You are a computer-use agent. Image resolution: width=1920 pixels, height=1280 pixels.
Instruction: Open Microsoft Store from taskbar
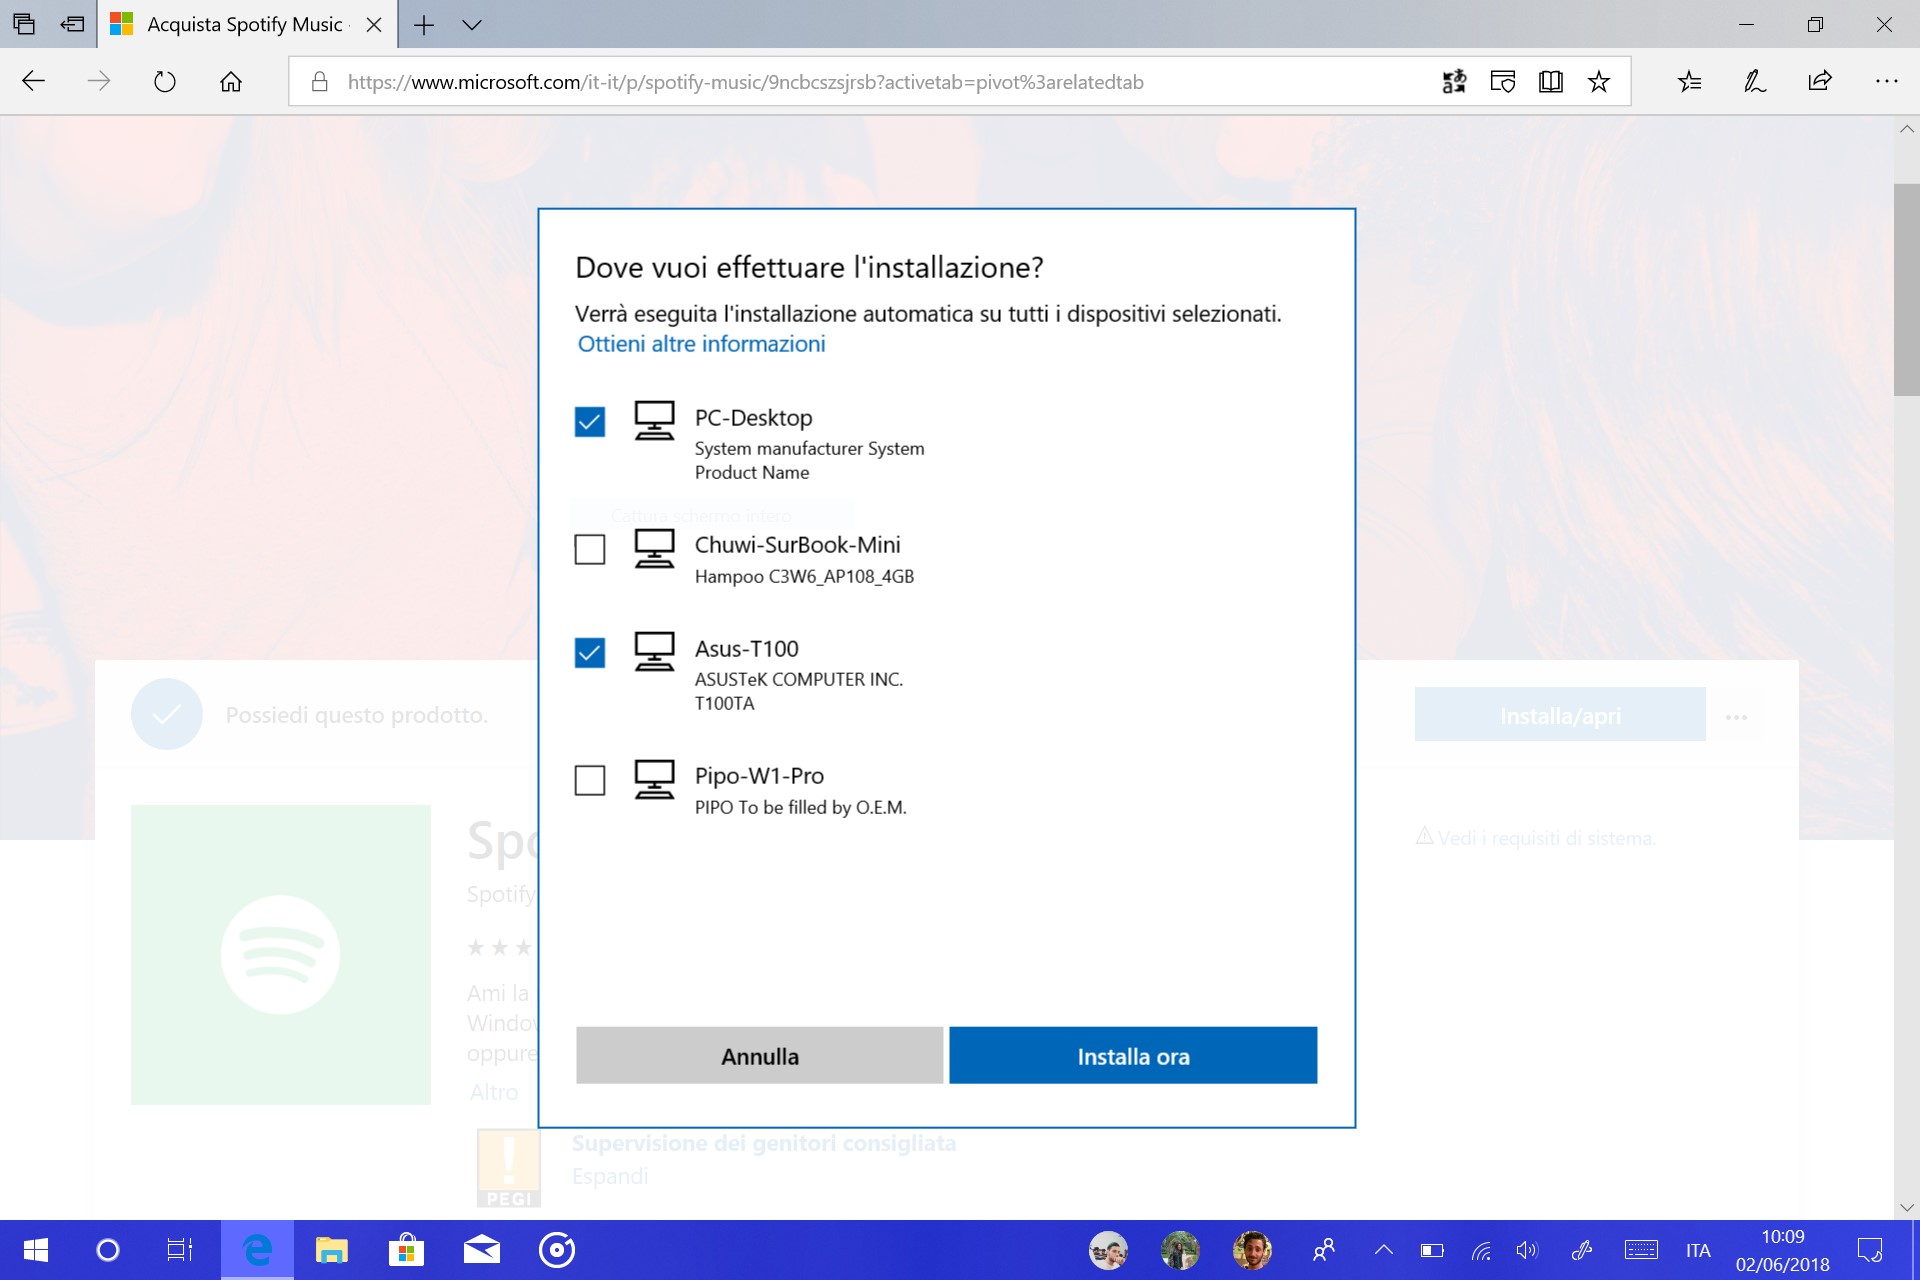(406, 1250)
